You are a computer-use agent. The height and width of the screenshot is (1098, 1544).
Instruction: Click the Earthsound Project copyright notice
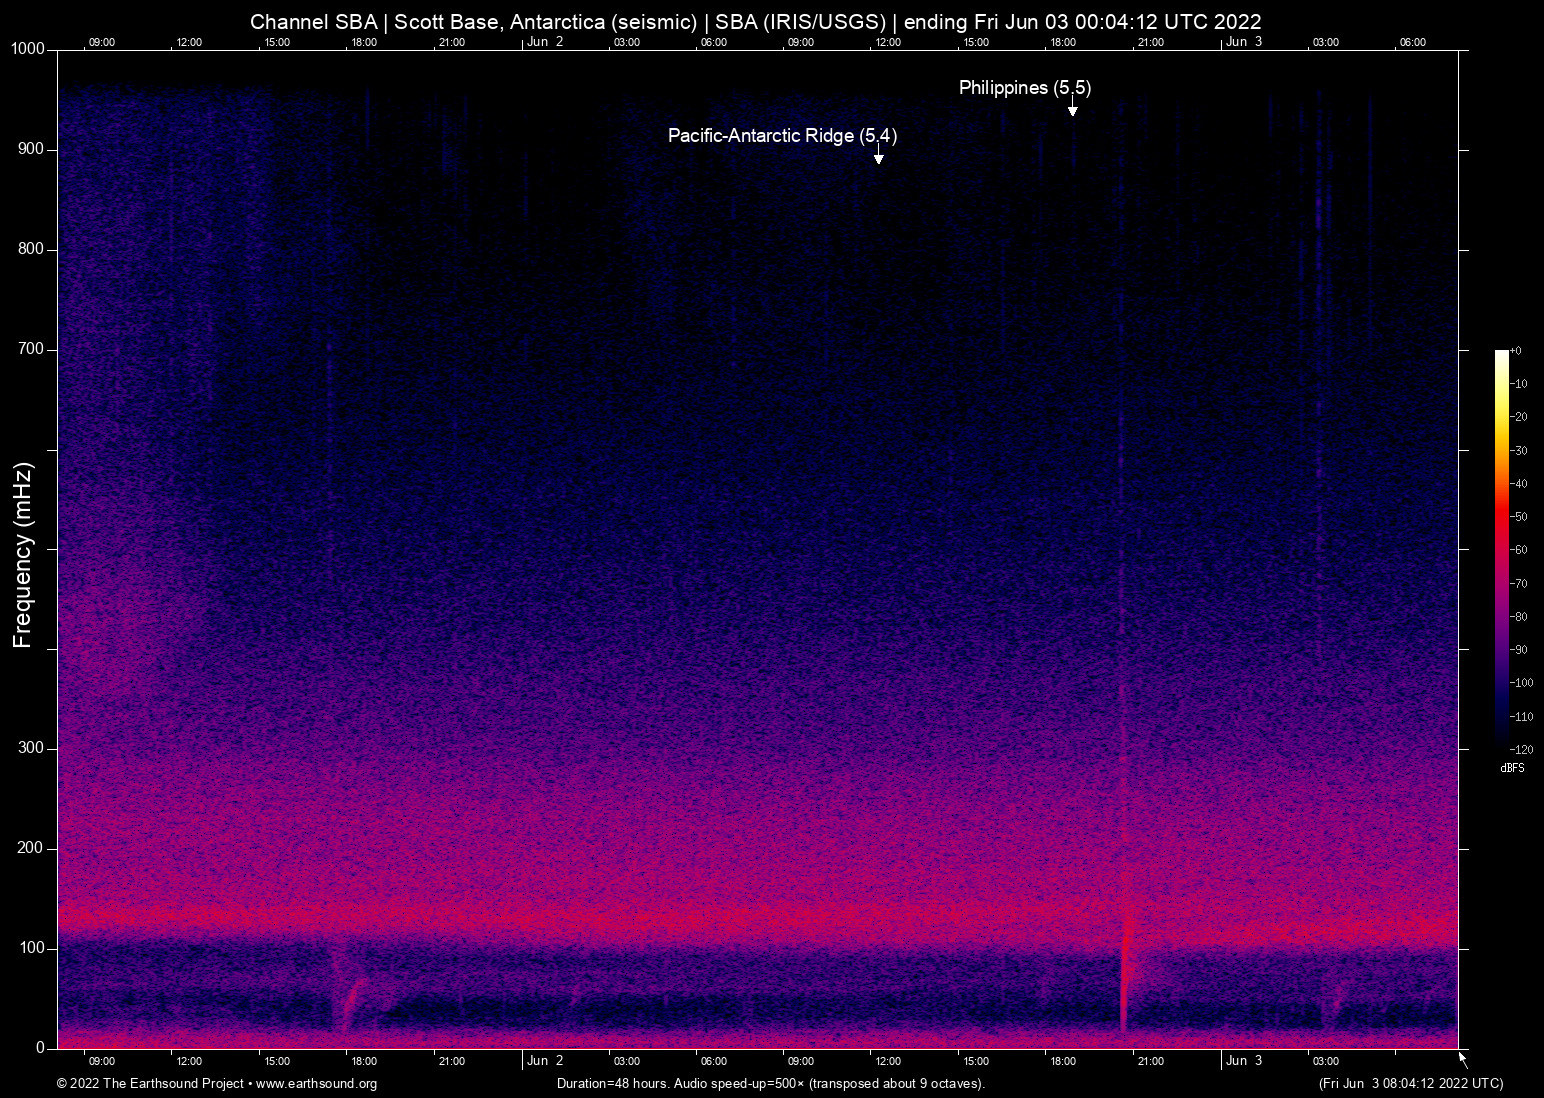coord(150,1084)
